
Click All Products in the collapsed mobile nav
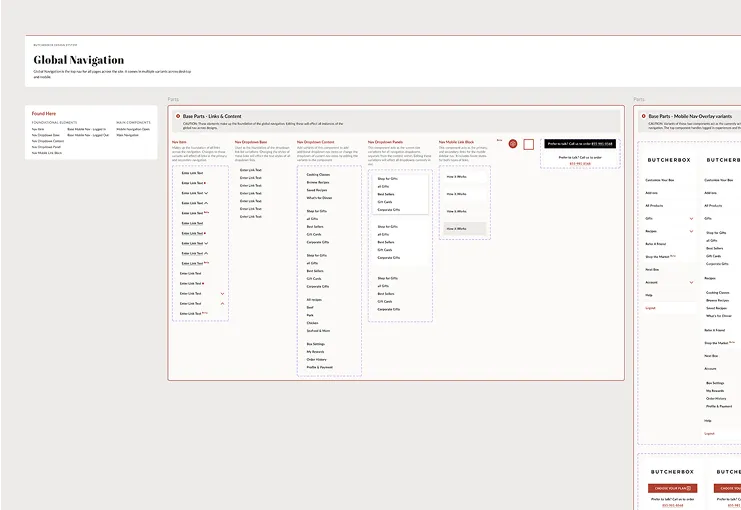pyautogui.click(x=654, y=206)
